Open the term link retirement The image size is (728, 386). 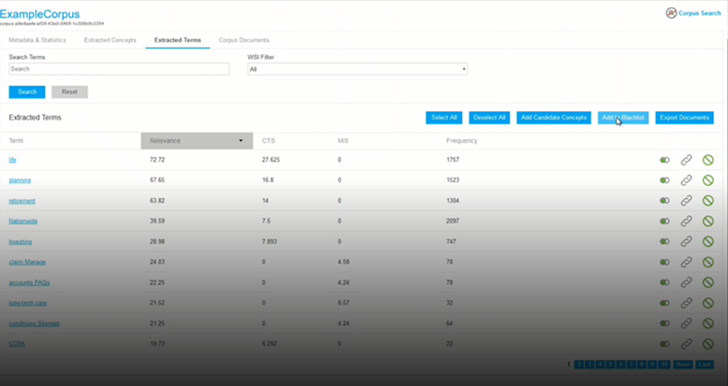(x=22, y=201)
